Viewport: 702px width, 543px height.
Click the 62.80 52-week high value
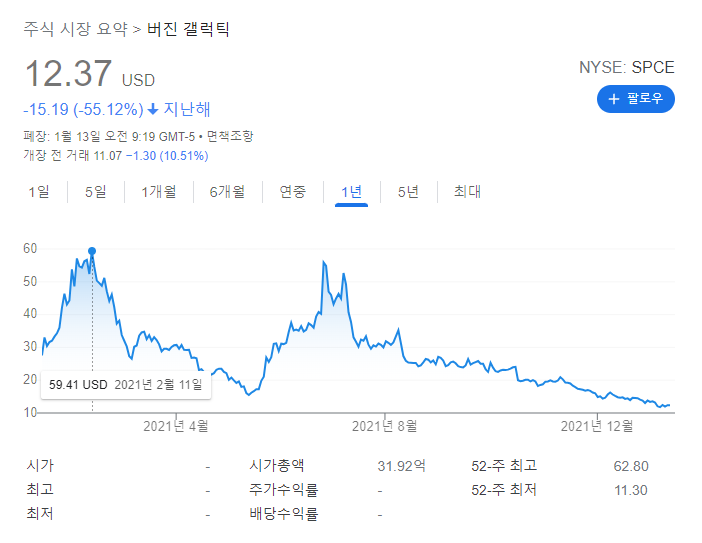(631, 466)
